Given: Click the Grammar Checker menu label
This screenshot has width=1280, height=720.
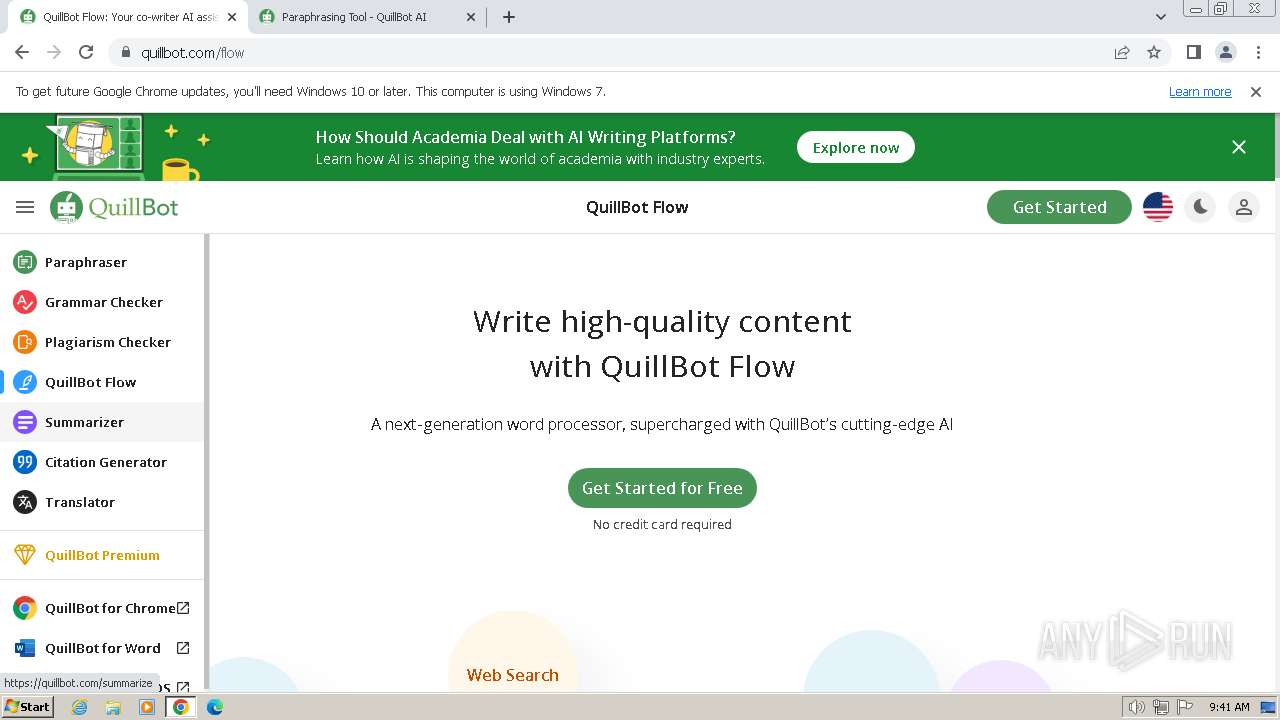Looking at the screenshot, I should [104, 302].
